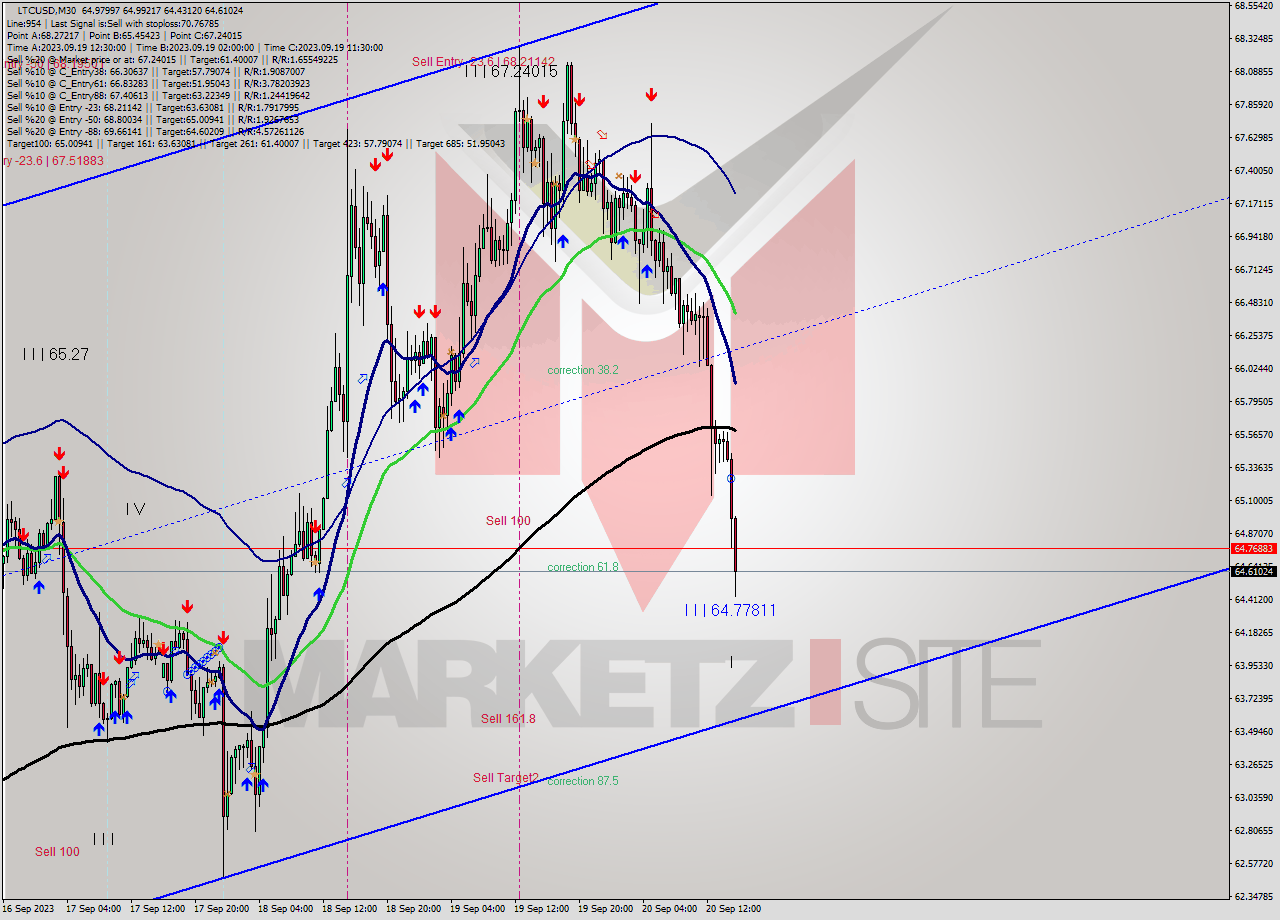Select the 'Sell %20 @ Entry -50: 68.80034' row

pos(153,120)
